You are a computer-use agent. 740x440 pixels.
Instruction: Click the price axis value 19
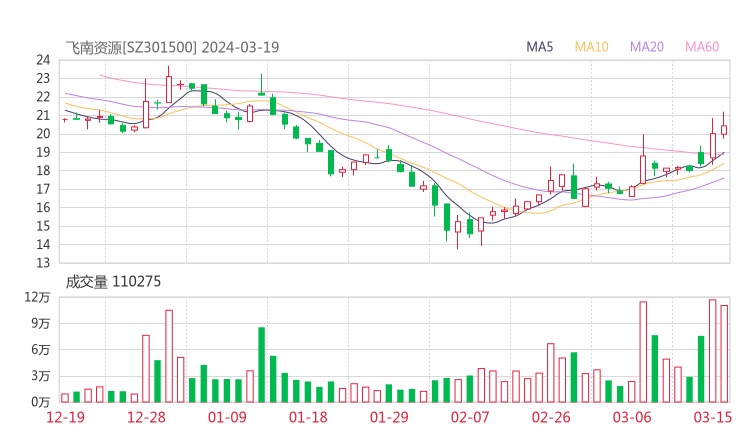pyautogui.click(x=43, y=152)
